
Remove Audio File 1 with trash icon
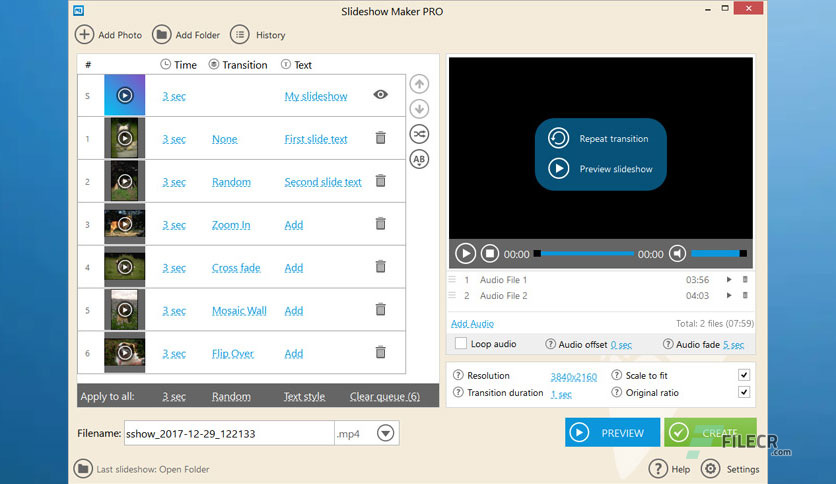click(745, 279)
